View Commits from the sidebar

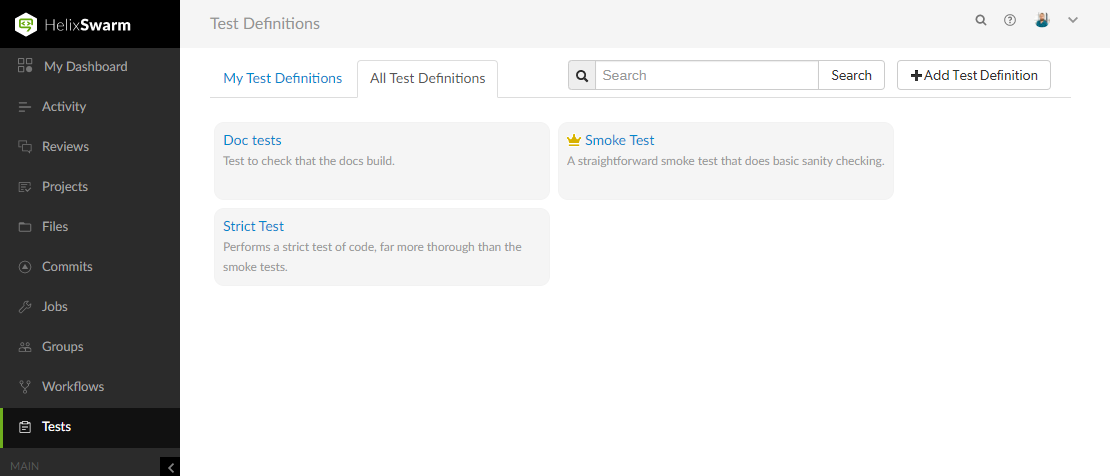[67, 267]
